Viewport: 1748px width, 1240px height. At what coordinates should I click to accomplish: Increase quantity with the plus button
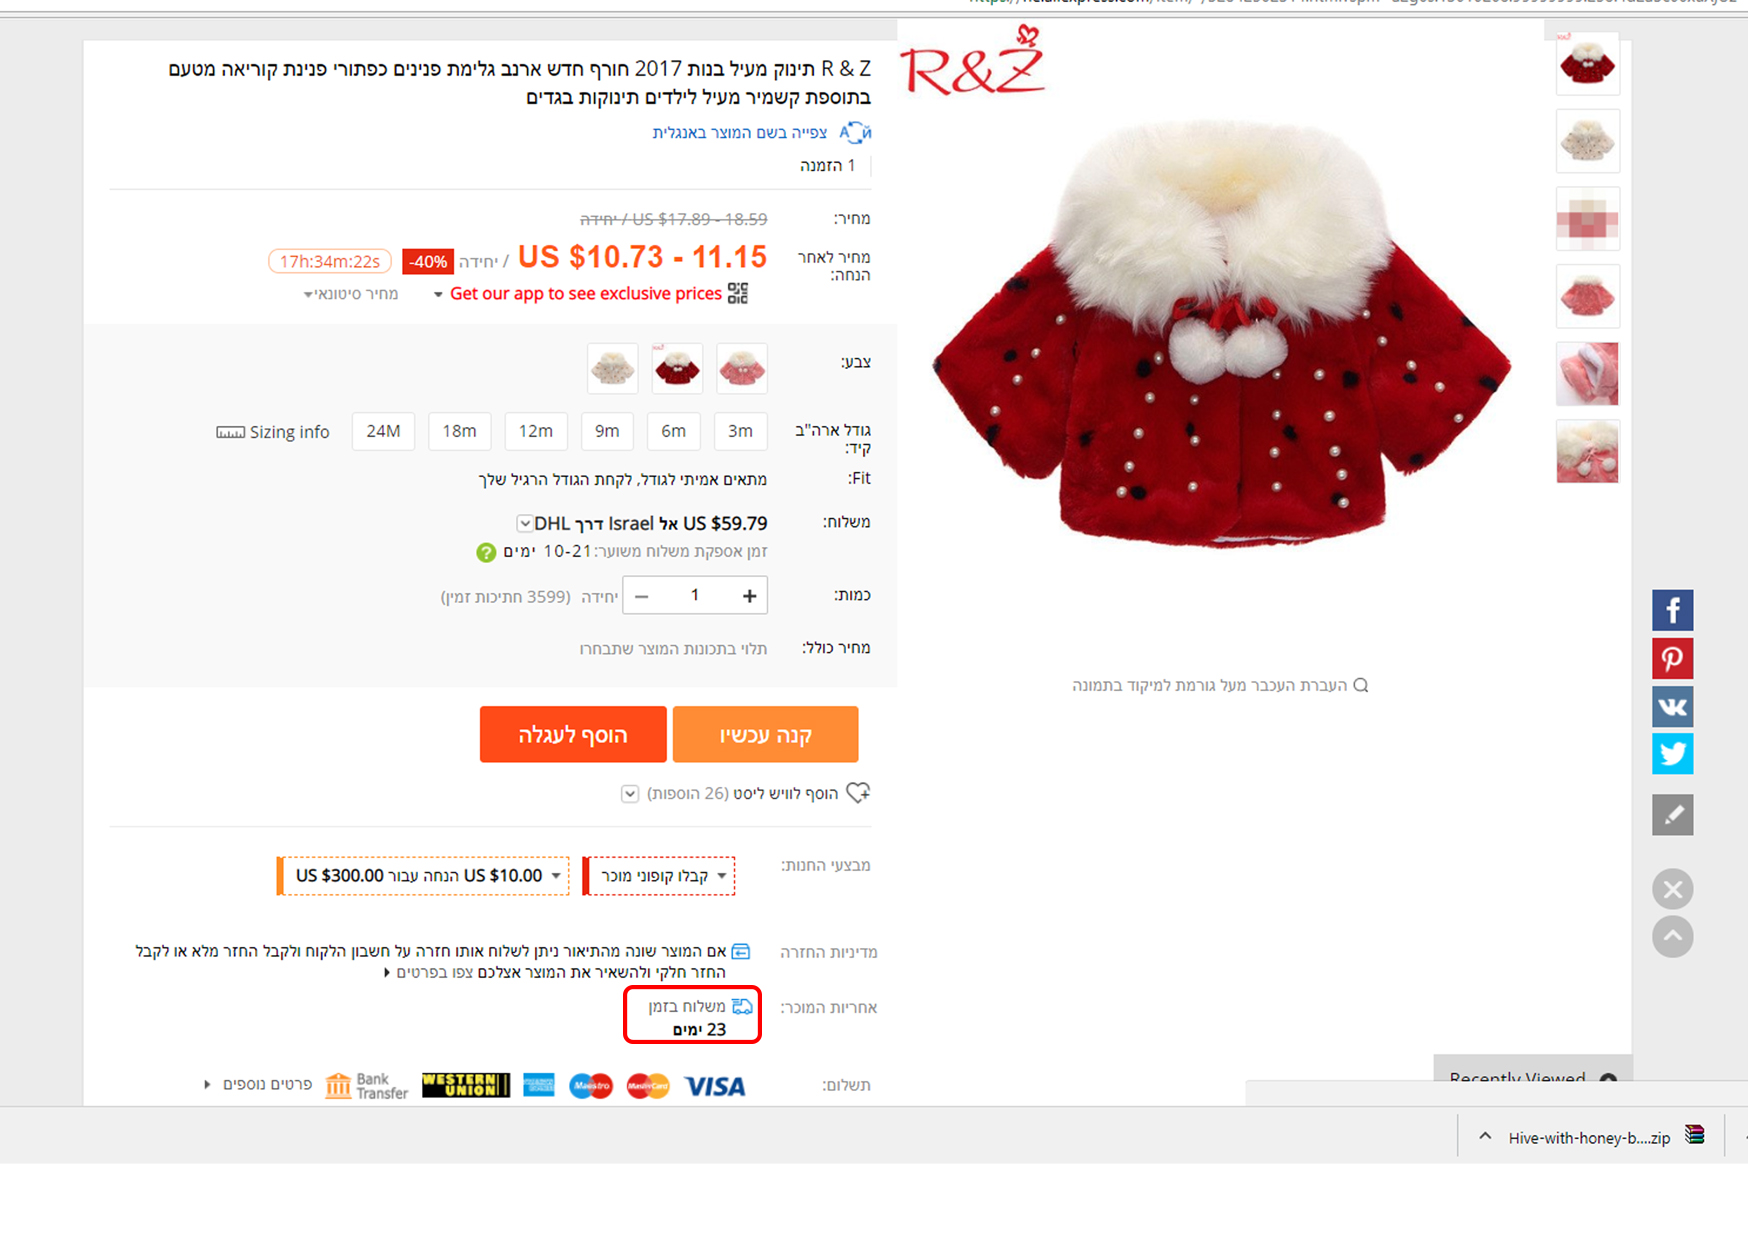pyautogui.click(x=749, y=596)
